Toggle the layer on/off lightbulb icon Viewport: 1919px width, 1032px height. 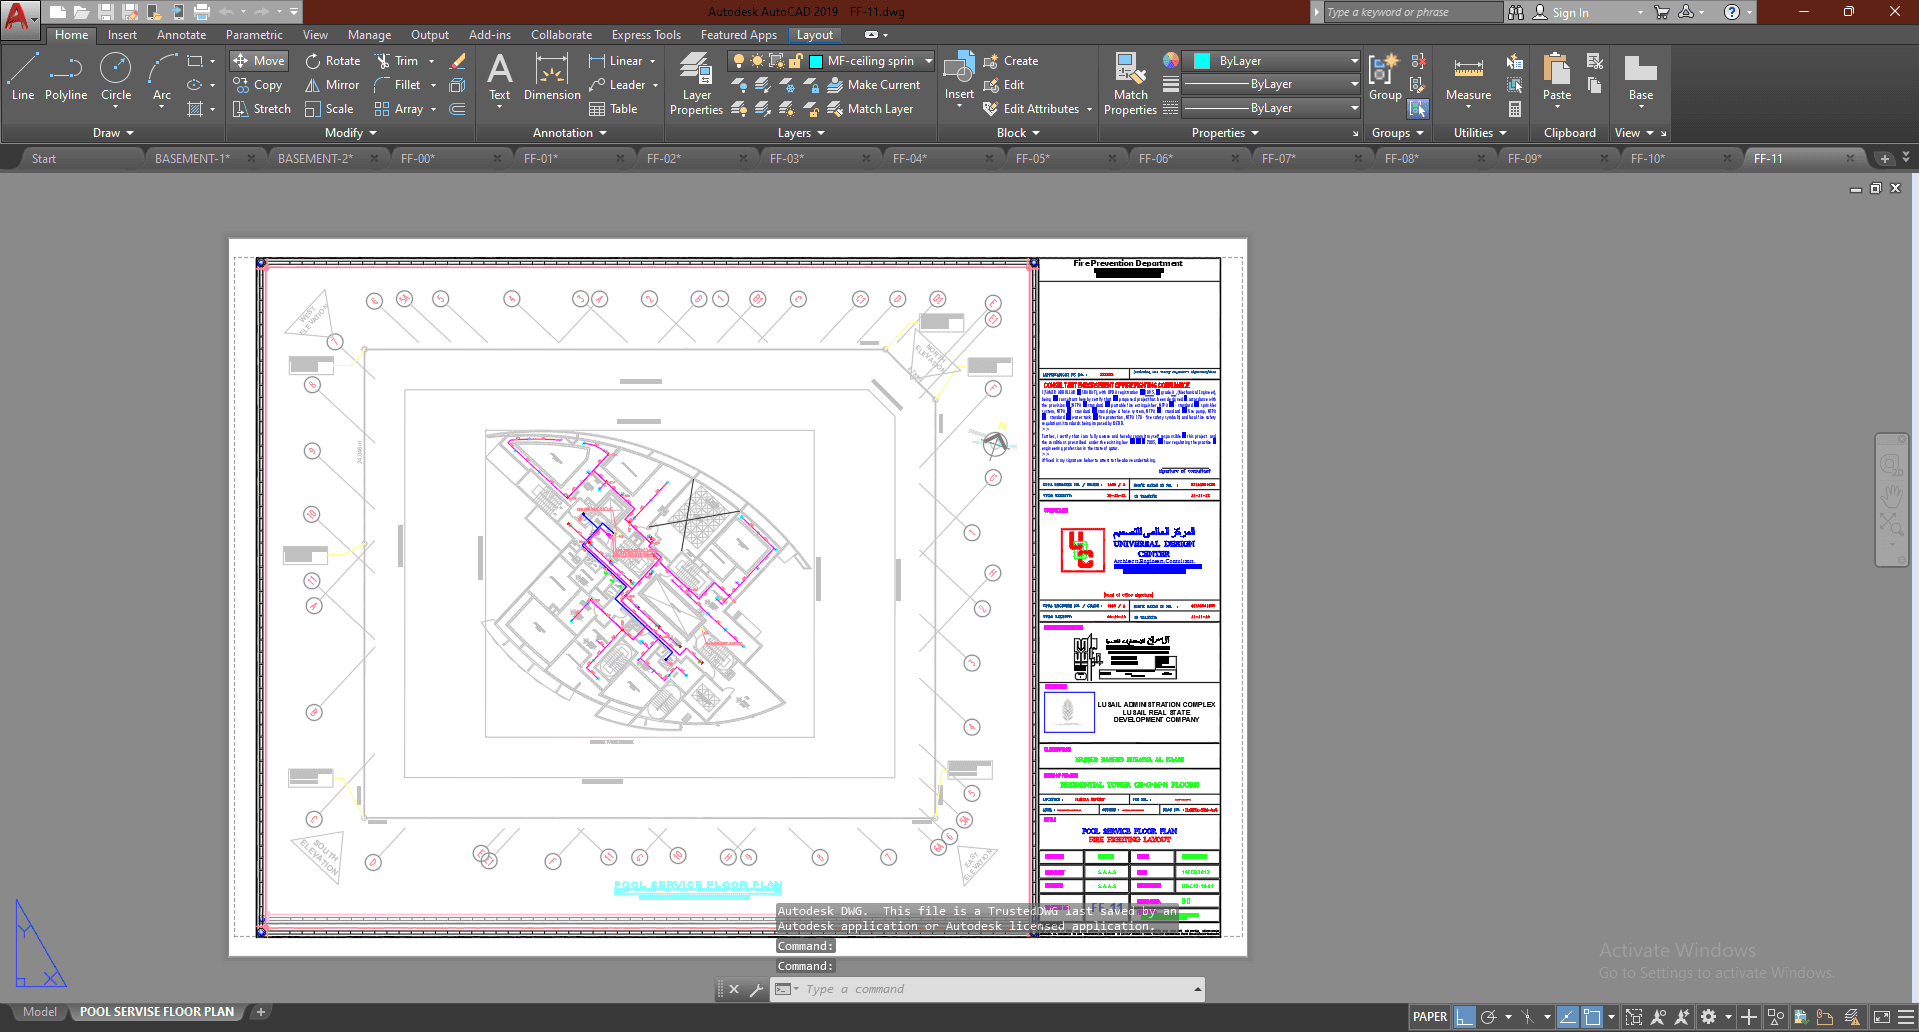click(x=739, y=61)
